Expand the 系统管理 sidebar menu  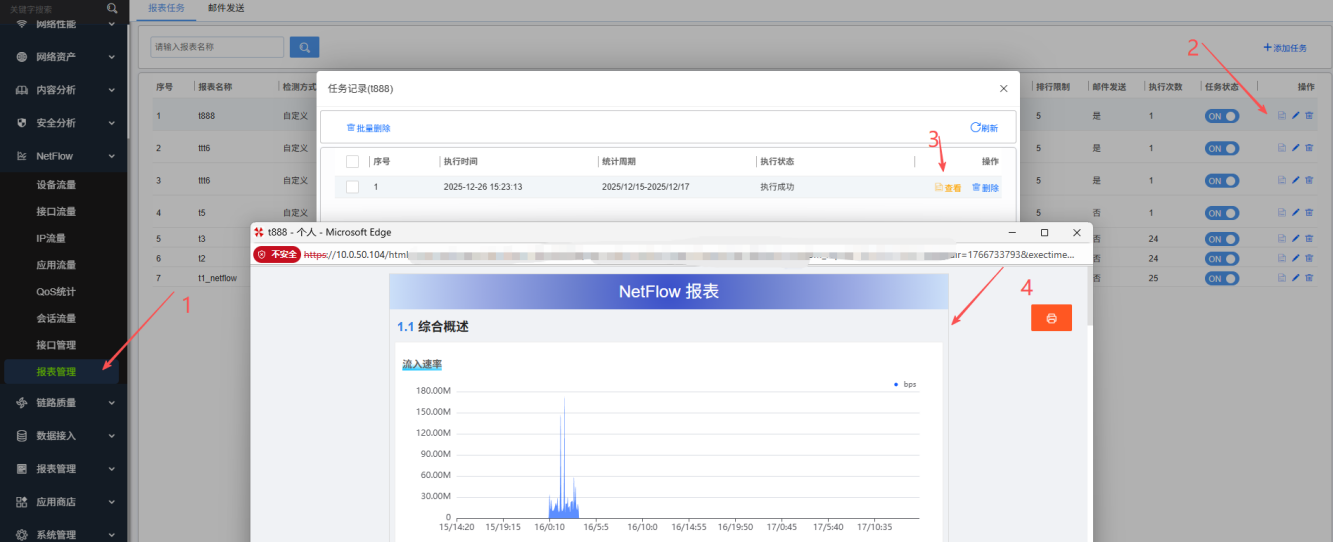[65, 534]
